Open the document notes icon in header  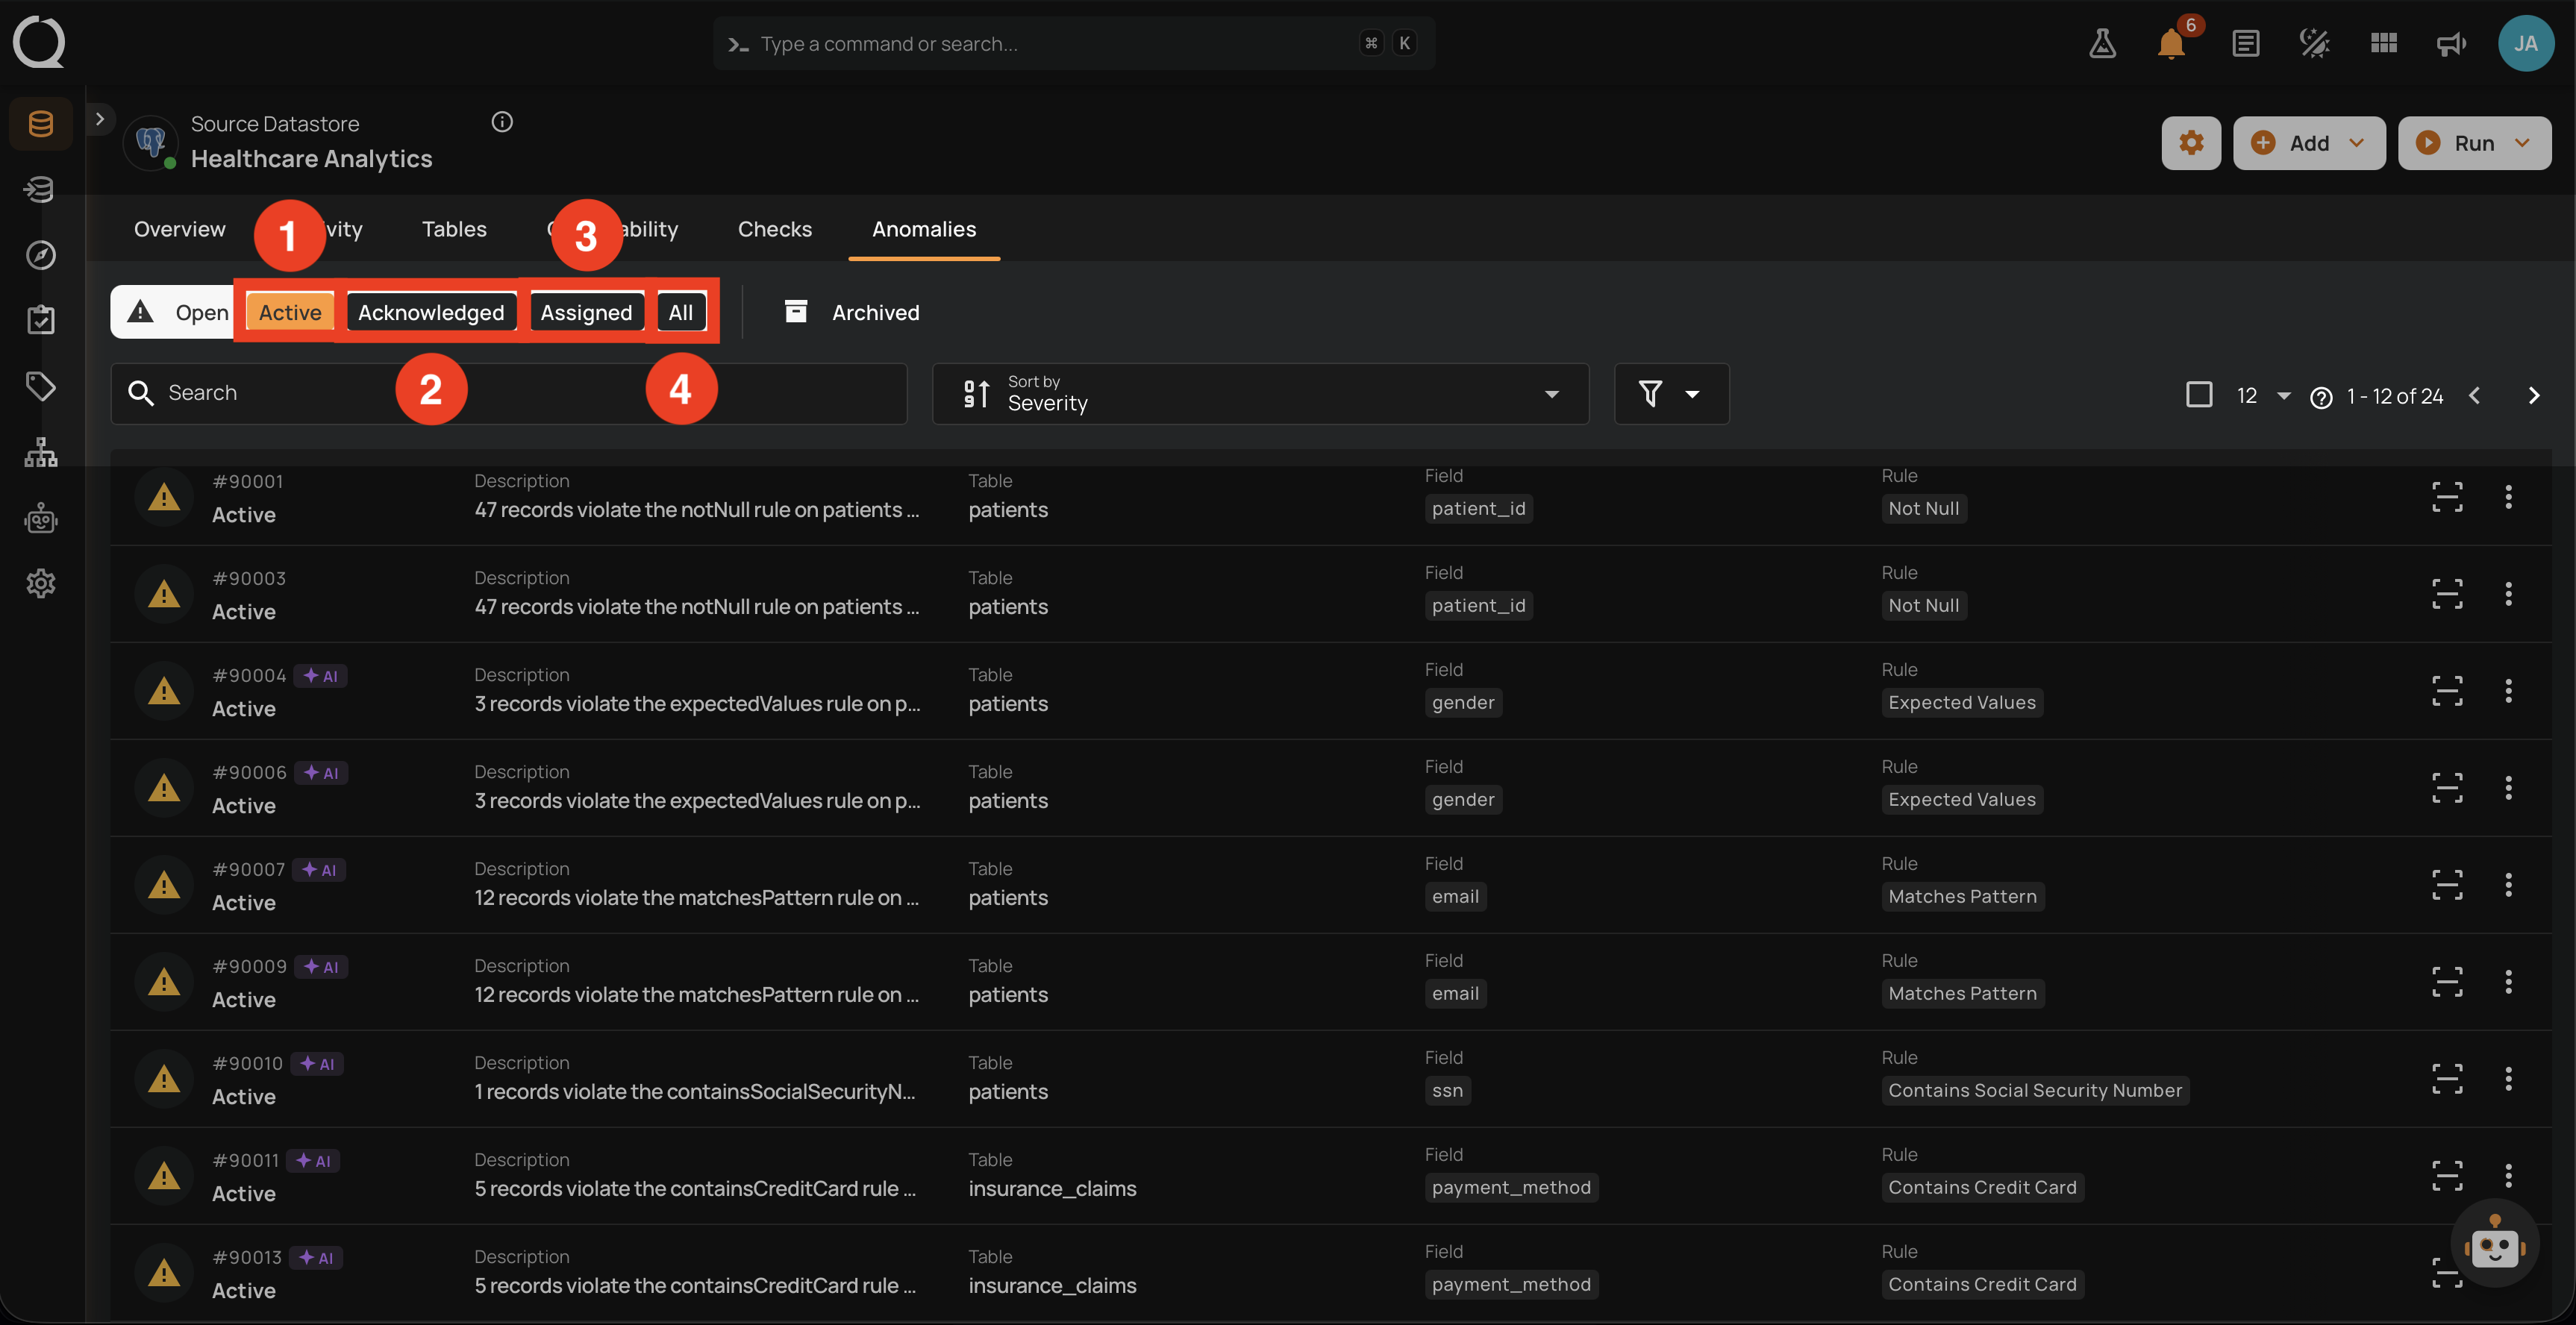pyautogui.click(x=2246, y=43)
